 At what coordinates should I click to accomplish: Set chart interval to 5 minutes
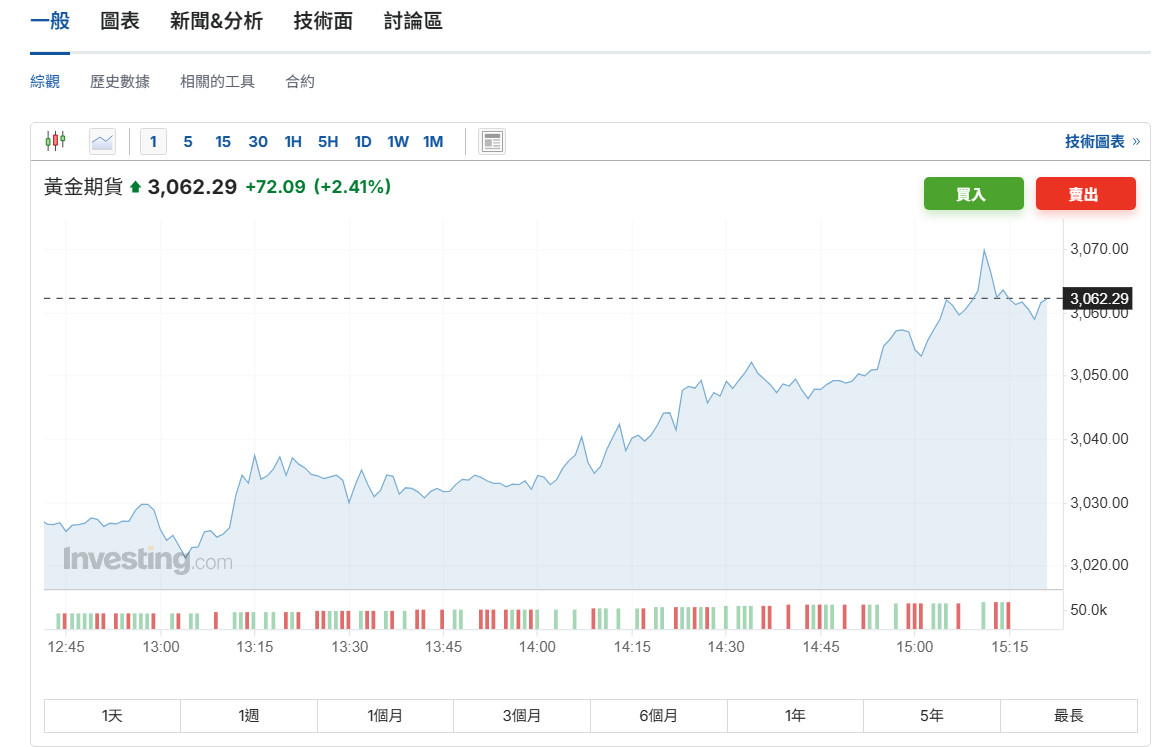(x=188, y=141)
